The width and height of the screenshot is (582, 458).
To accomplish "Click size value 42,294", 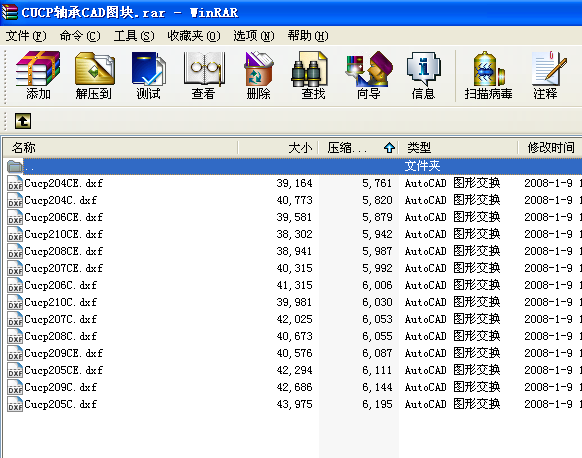I will pyautogui.click(x=294, y=370).
